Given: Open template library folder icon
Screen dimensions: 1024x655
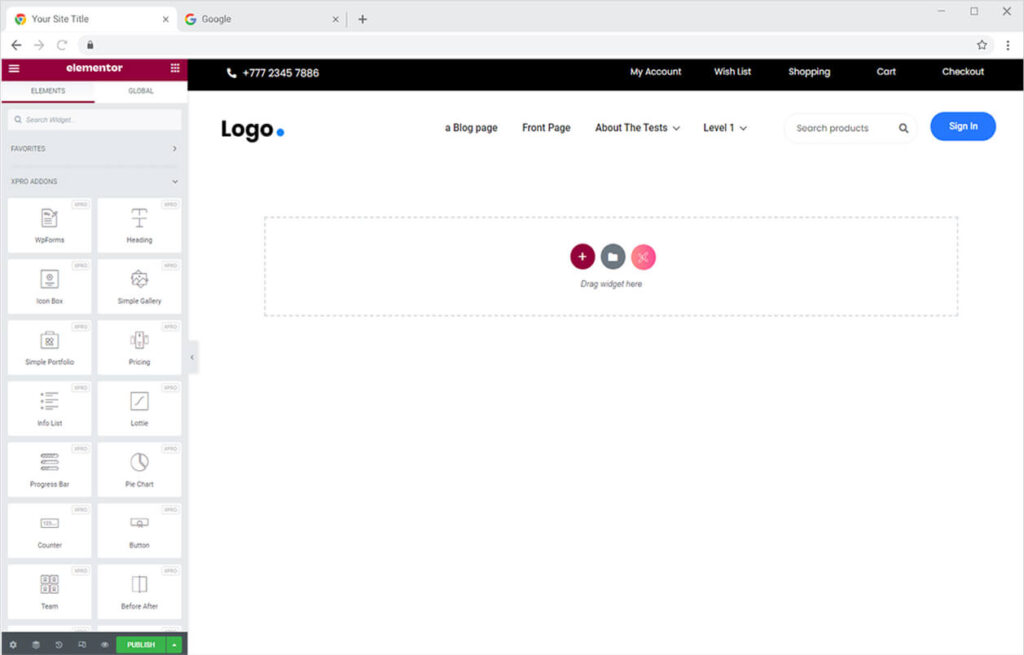Looking at the screenshot, I should (x=613, y=257).
